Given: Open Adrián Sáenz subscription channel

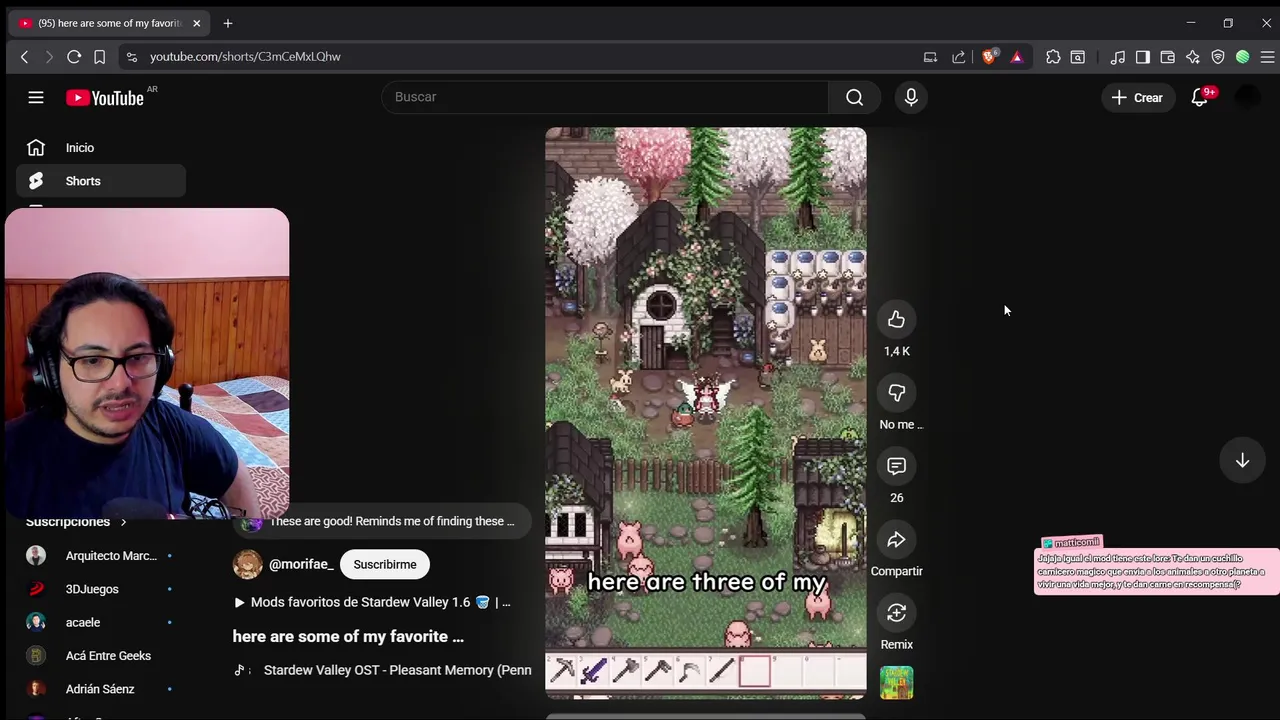Looking at the screenshot, I should [100, 689].
